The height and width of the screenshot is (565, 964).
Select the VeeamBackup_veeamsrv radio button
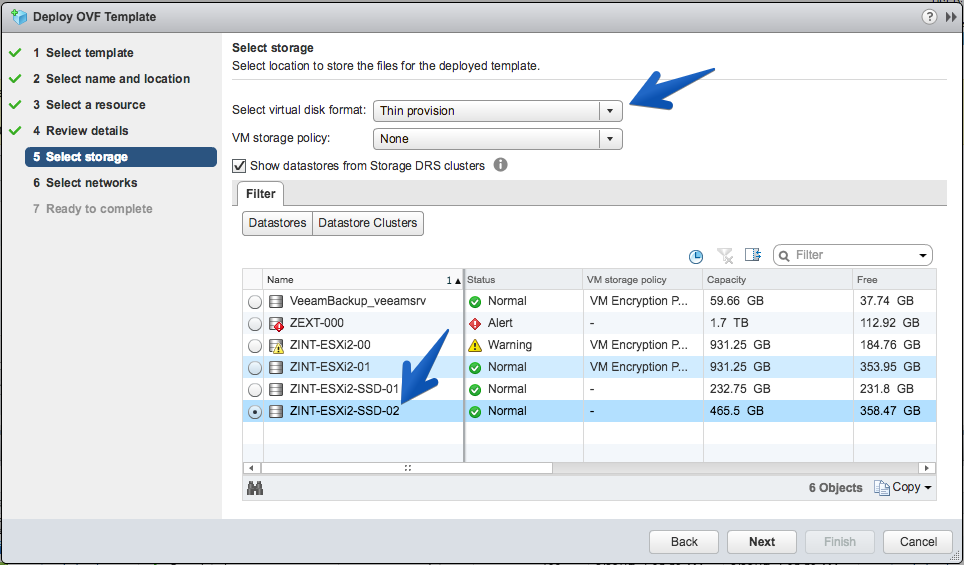pyautogui.click(x=255, y=302)
